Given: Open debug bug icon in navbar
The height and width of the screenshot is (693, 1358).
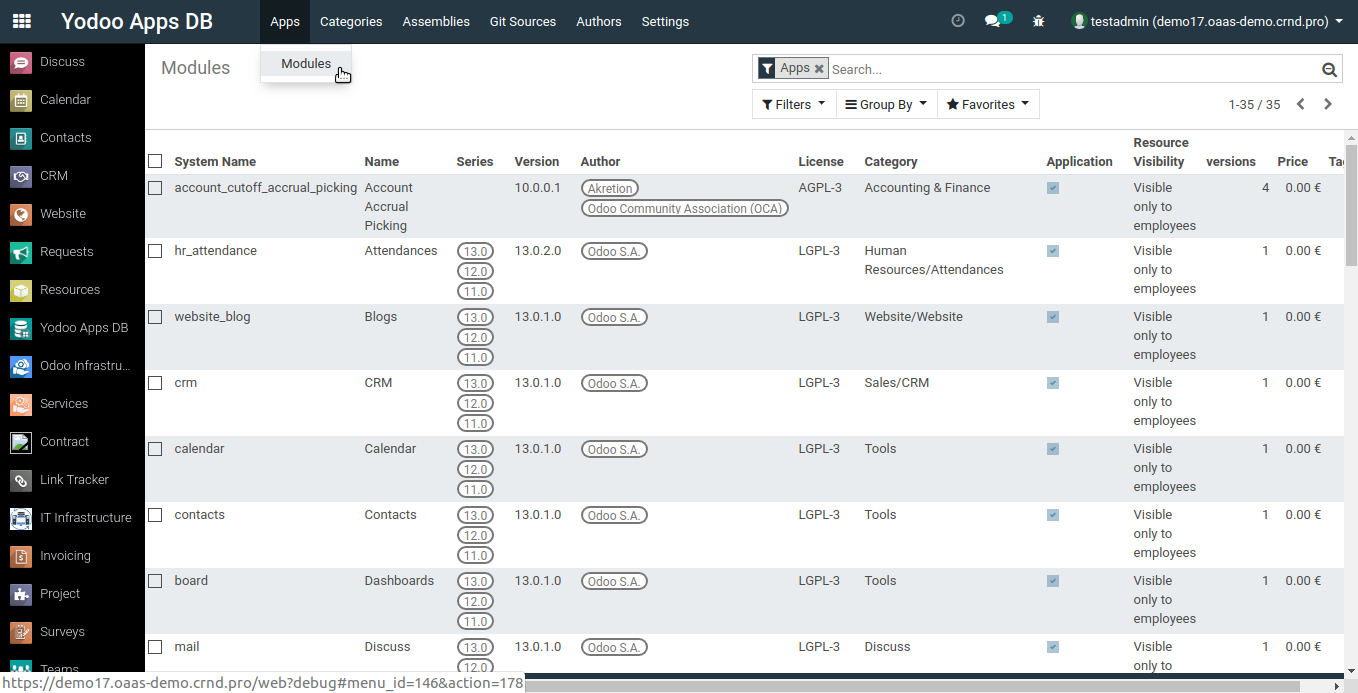Looking at the screenshot, I should pyautogui.click(x=1038, y=21).
